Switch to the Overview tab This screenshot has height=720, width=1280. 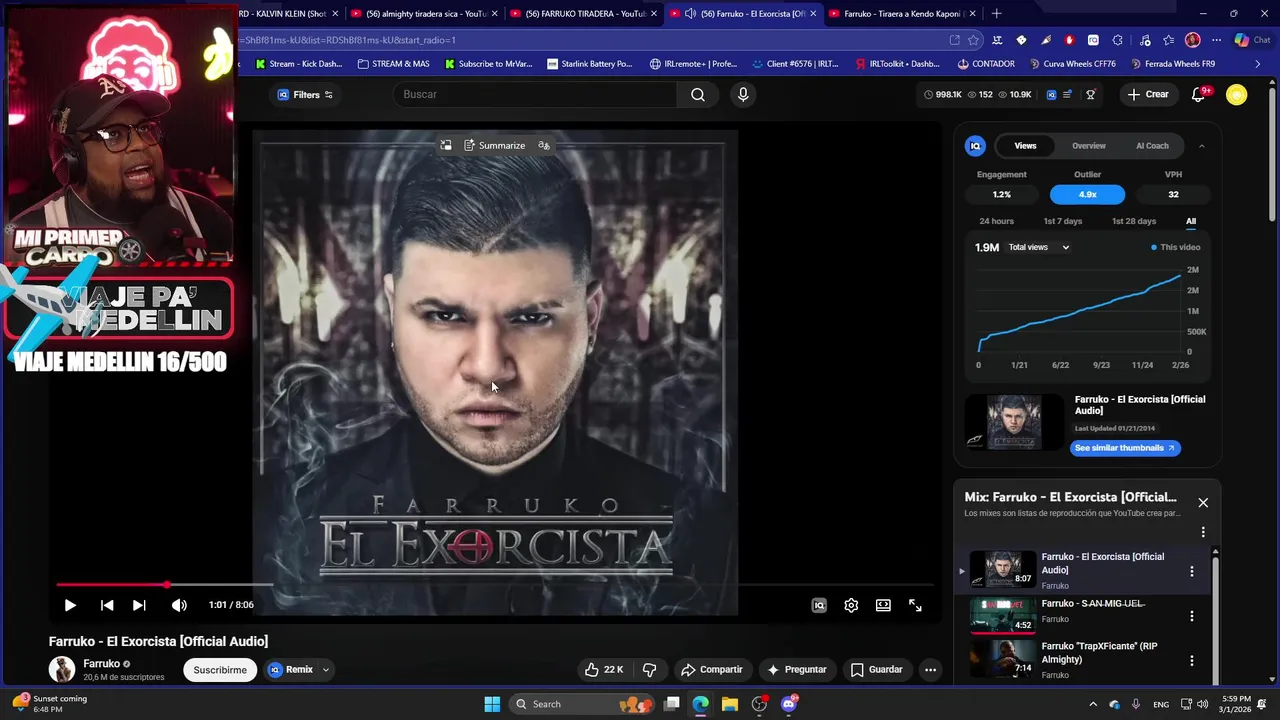click(x=1089, y=146)
